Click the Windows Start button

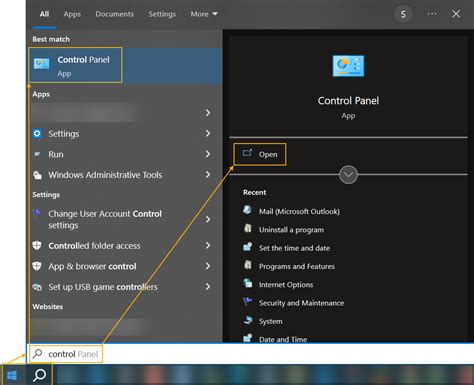point(12,375)
